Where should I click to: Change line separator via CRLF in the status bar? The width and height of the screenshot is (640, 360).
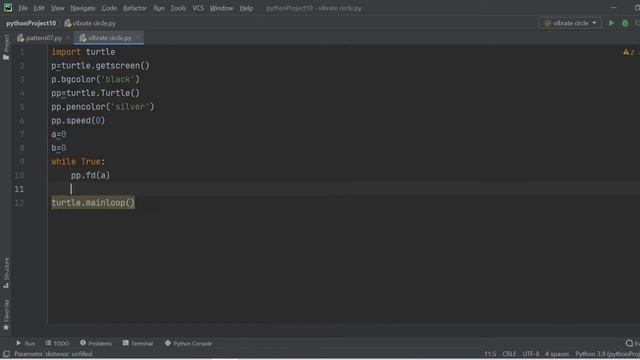click(x=509, y=354)
